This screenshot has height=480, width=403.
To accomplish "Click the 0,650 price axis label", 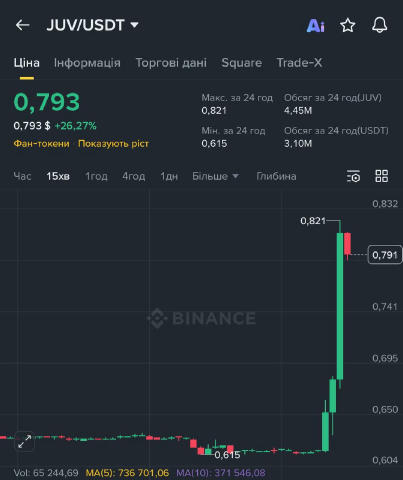I will pyautogui.click(x=385, y=409).
